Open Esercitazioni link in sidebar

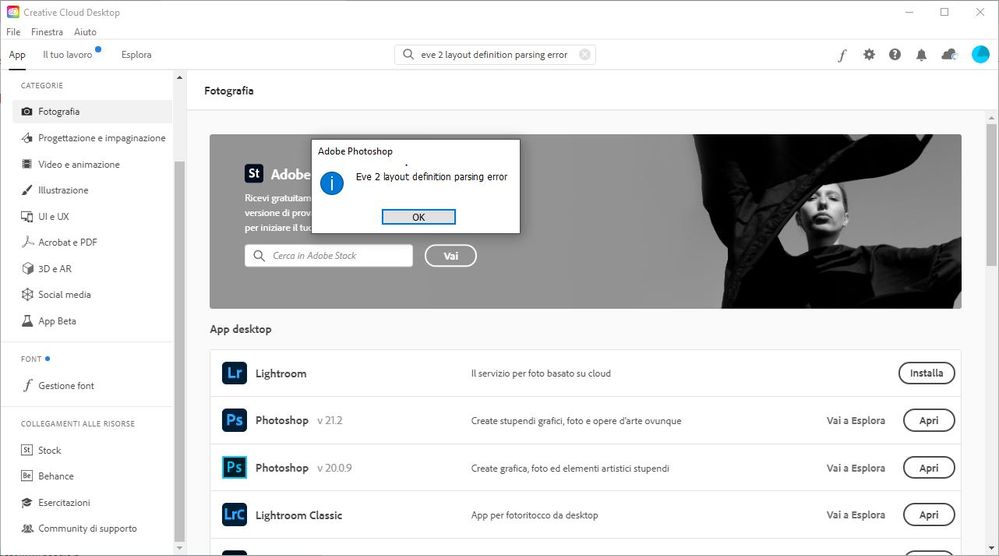click(x=92, y=503)
